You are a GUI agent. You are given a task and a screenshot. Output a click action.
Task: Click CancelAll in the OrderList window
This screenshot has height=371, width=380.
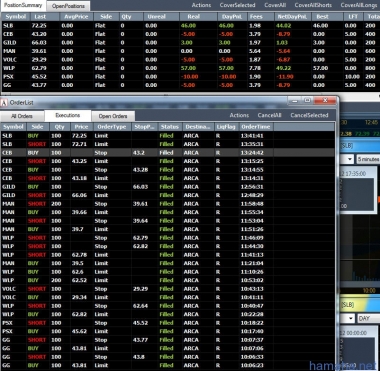tap(269, 115)
